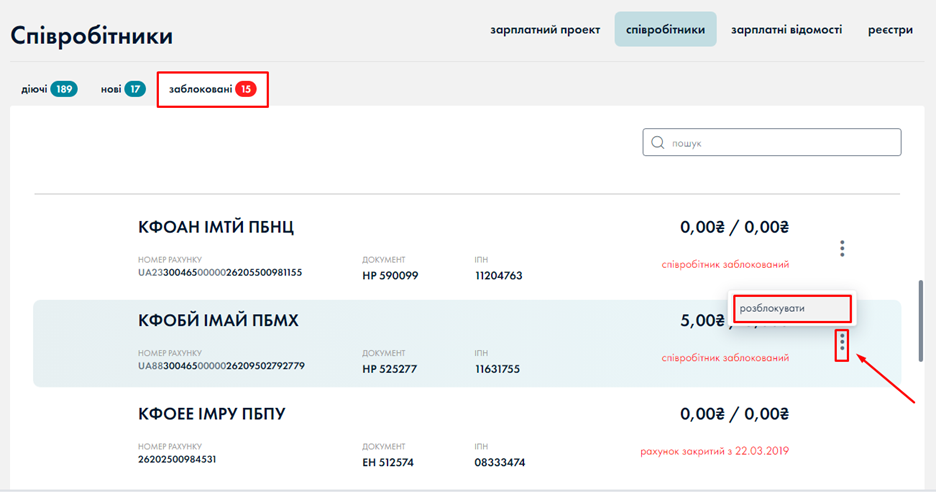936x492 pixels.
Task: Select the заблоковані tab
Action: [x=200, y=89]
